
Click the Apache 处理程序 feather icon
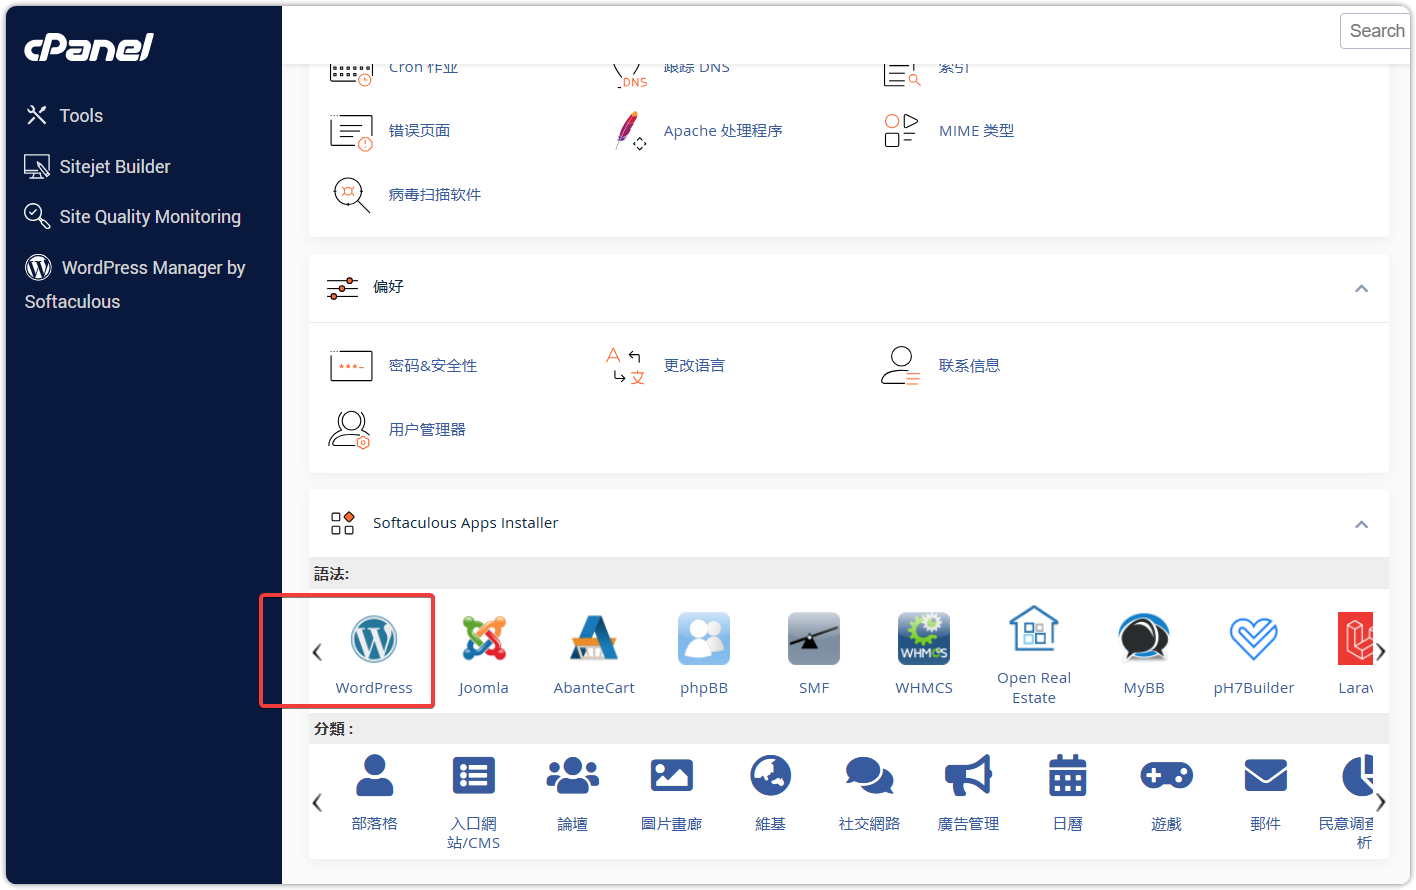[x=630, y=131]
